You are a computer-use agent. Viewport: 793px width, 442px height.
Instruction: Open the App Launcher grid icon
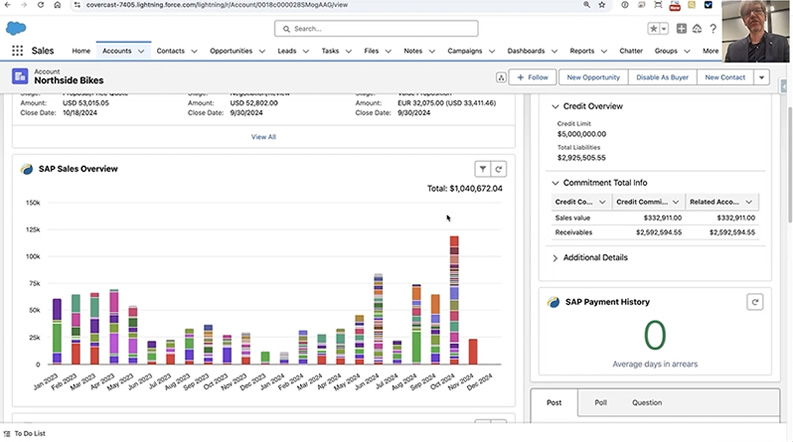(17, 51)
